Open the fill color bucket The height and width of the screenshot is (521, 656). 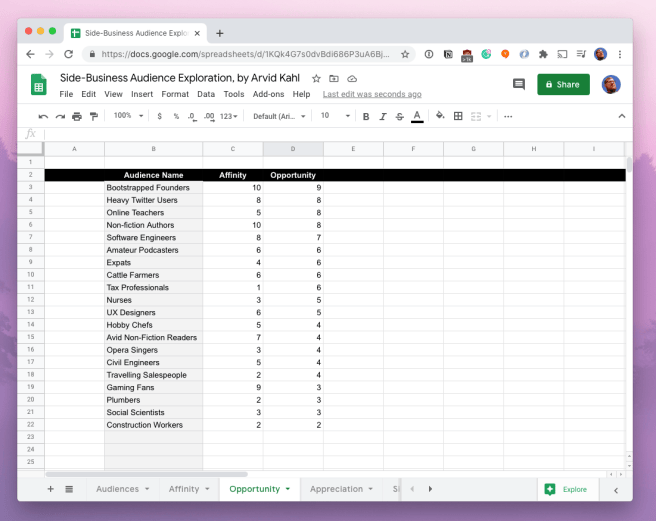[x=440, y=115]
